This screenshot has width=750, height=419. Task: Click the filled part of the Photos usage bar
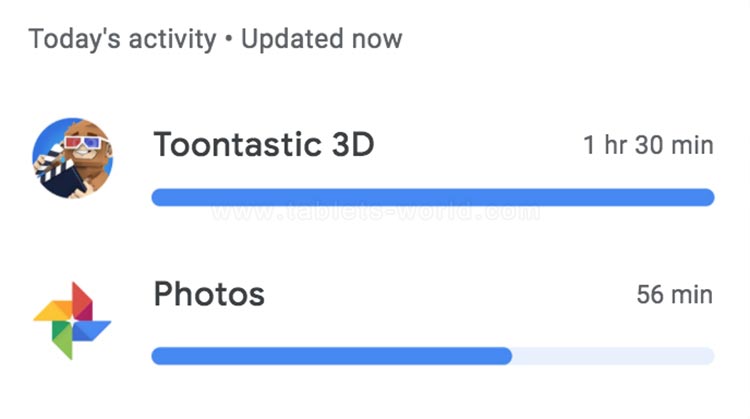point(330,356)
